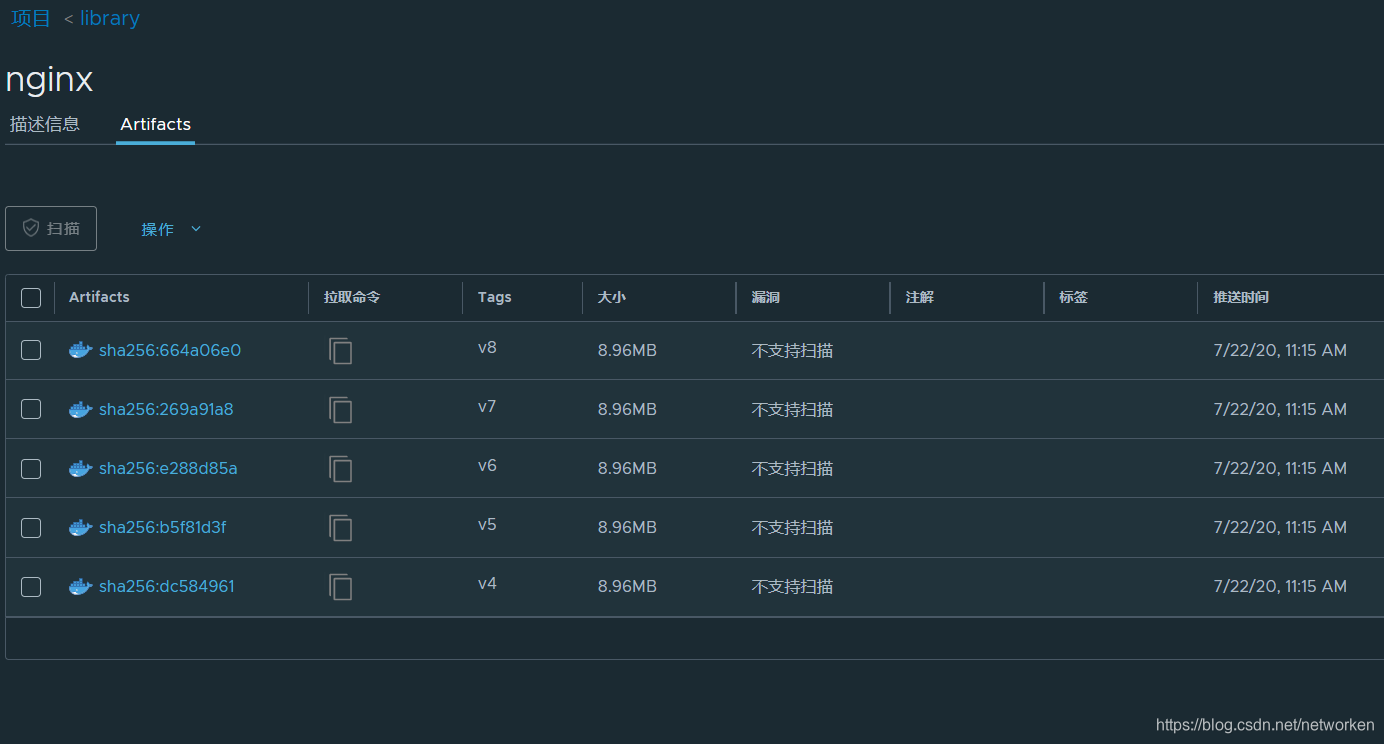Select the Artifacts tab

pos(155,124)
